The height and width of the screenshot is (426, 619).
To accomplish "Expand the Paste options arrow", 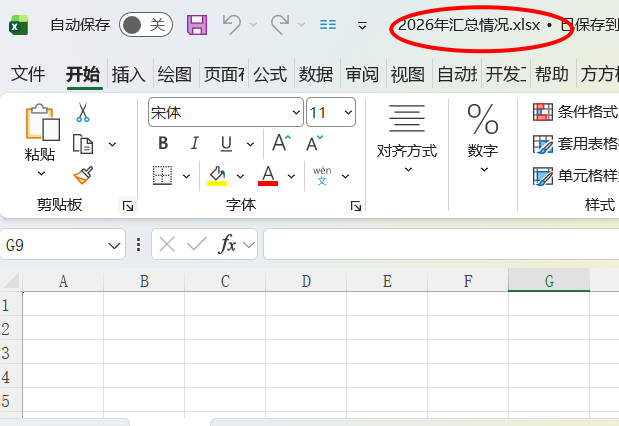I will tap(41, 173).
